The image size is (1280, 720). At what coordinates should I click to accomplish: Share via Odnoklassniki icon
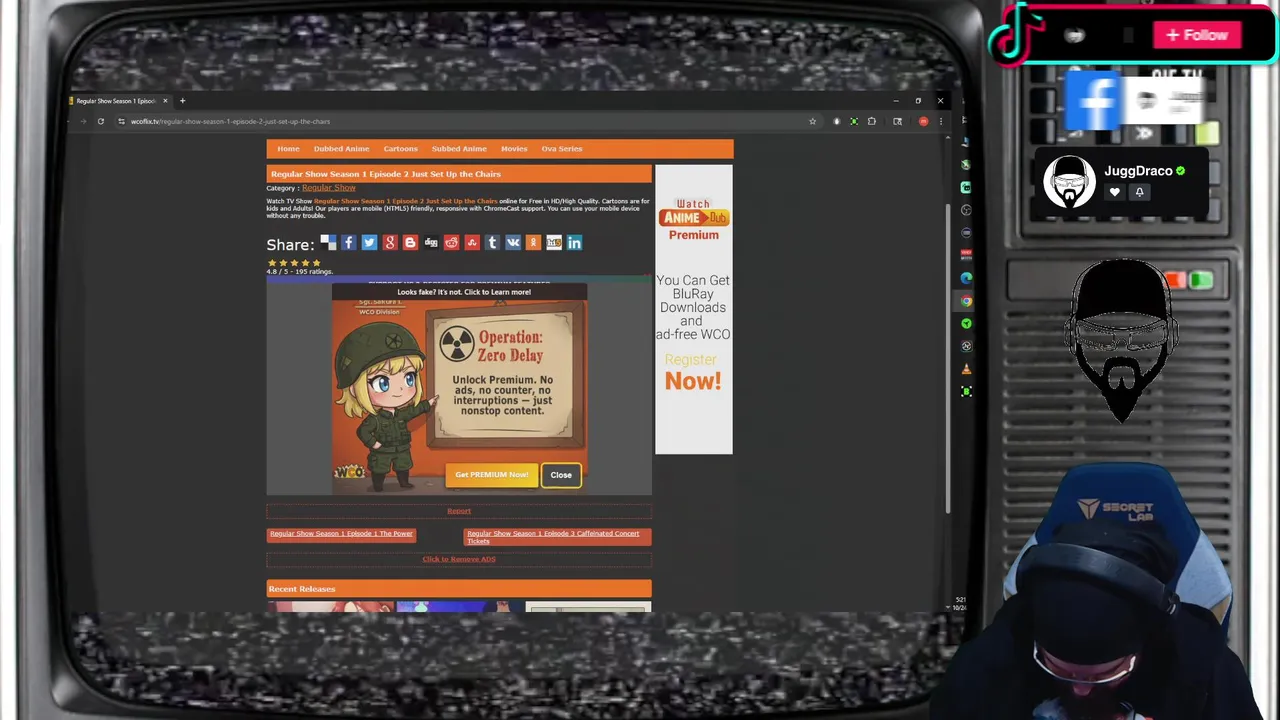click(x=533, y=243)
